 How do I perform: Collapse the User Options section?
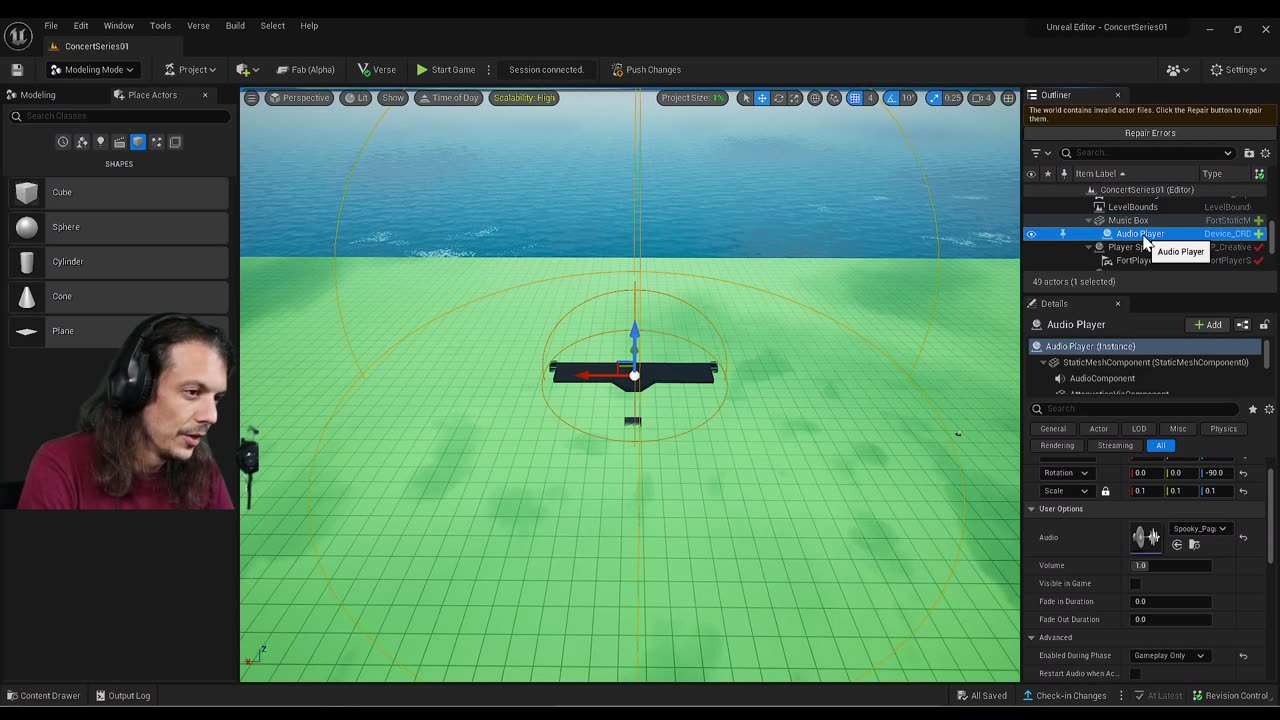coord(1031,509)
